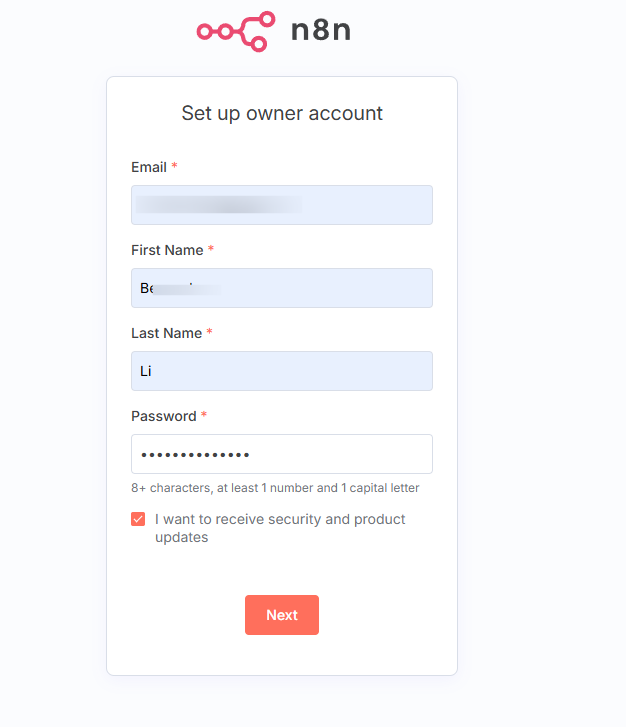The height and width of the screenshot is (727, 626).
Task: Click the Set up owner account heading
Action: point(282,113)
